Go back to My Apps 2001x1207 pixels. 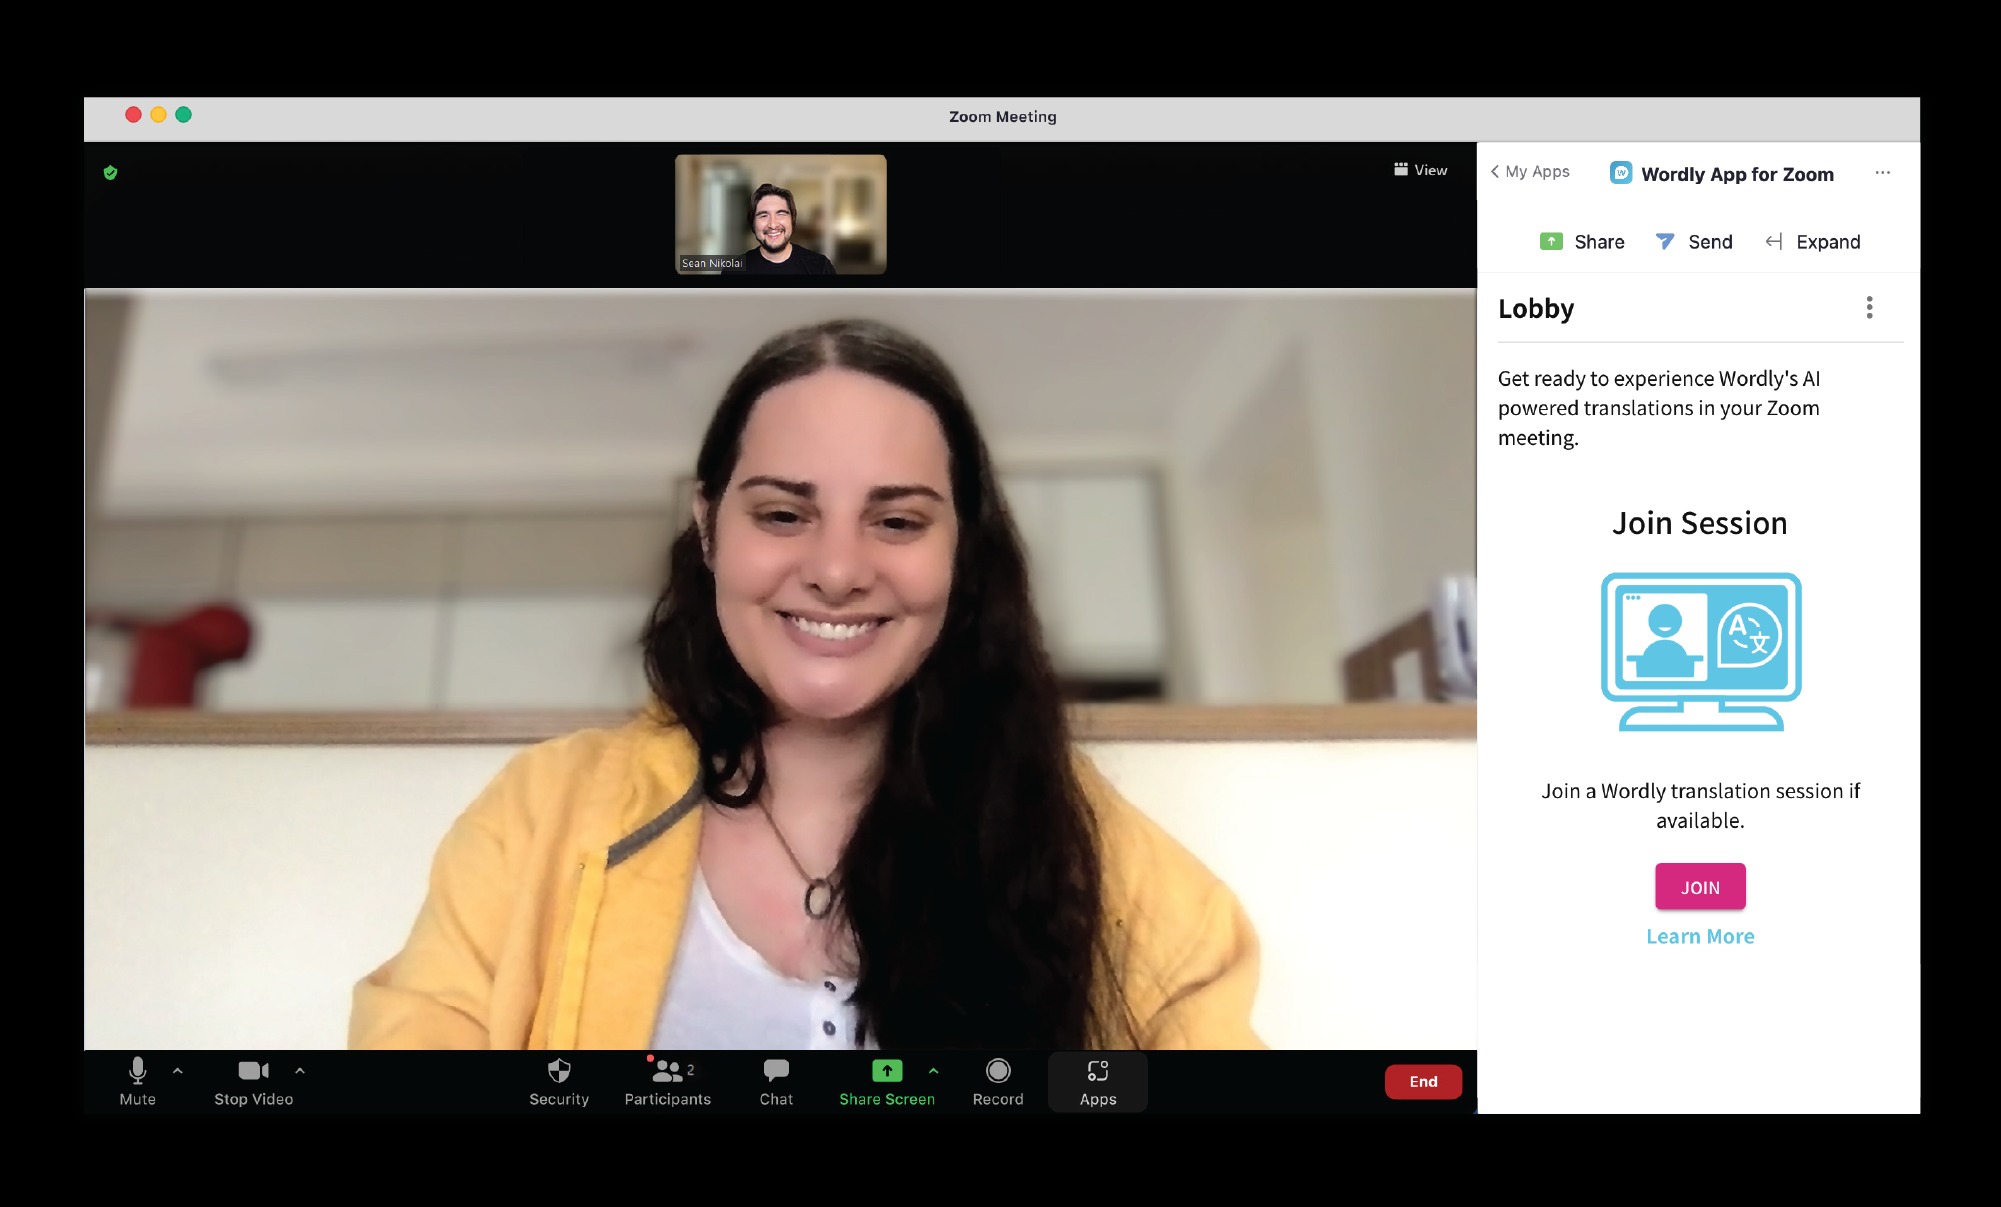(1530, 172)
